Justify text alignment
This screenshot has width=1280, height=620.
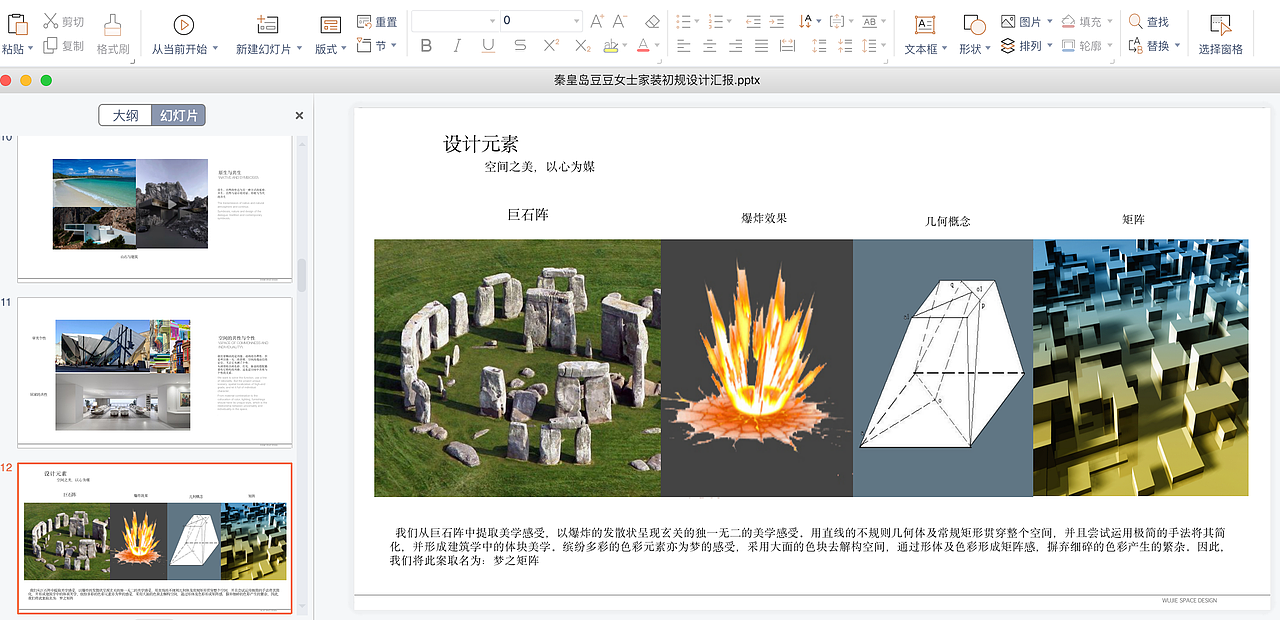pos(762,46)
